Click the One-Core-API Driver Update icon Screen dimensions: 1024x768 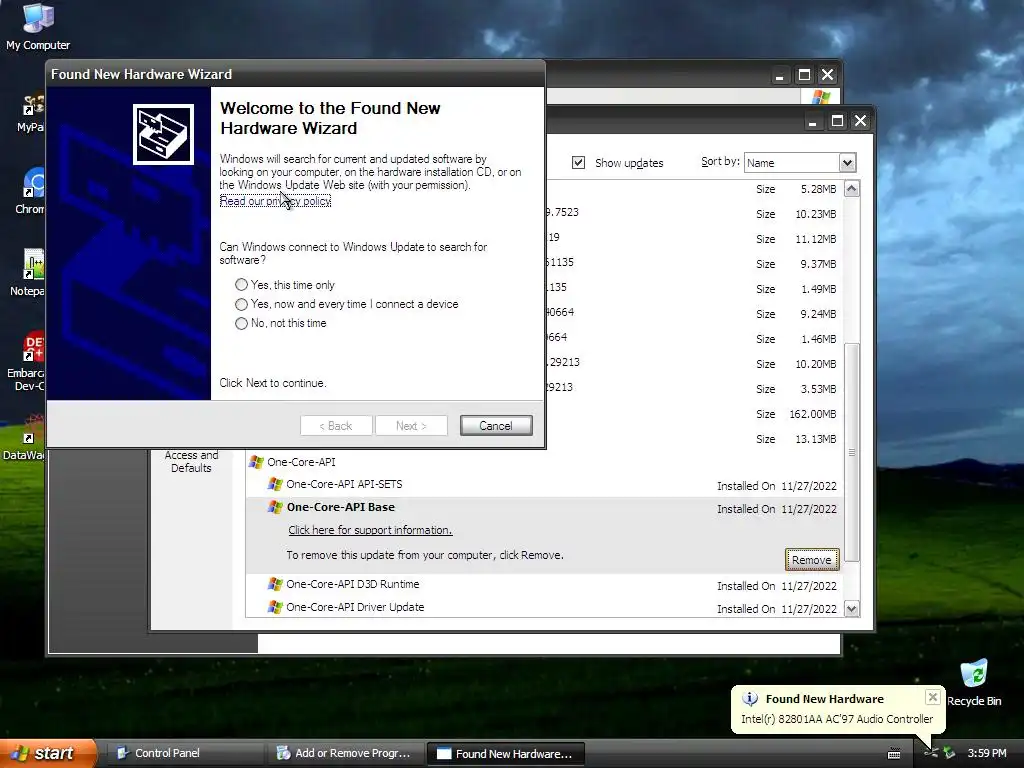(276, 607)
